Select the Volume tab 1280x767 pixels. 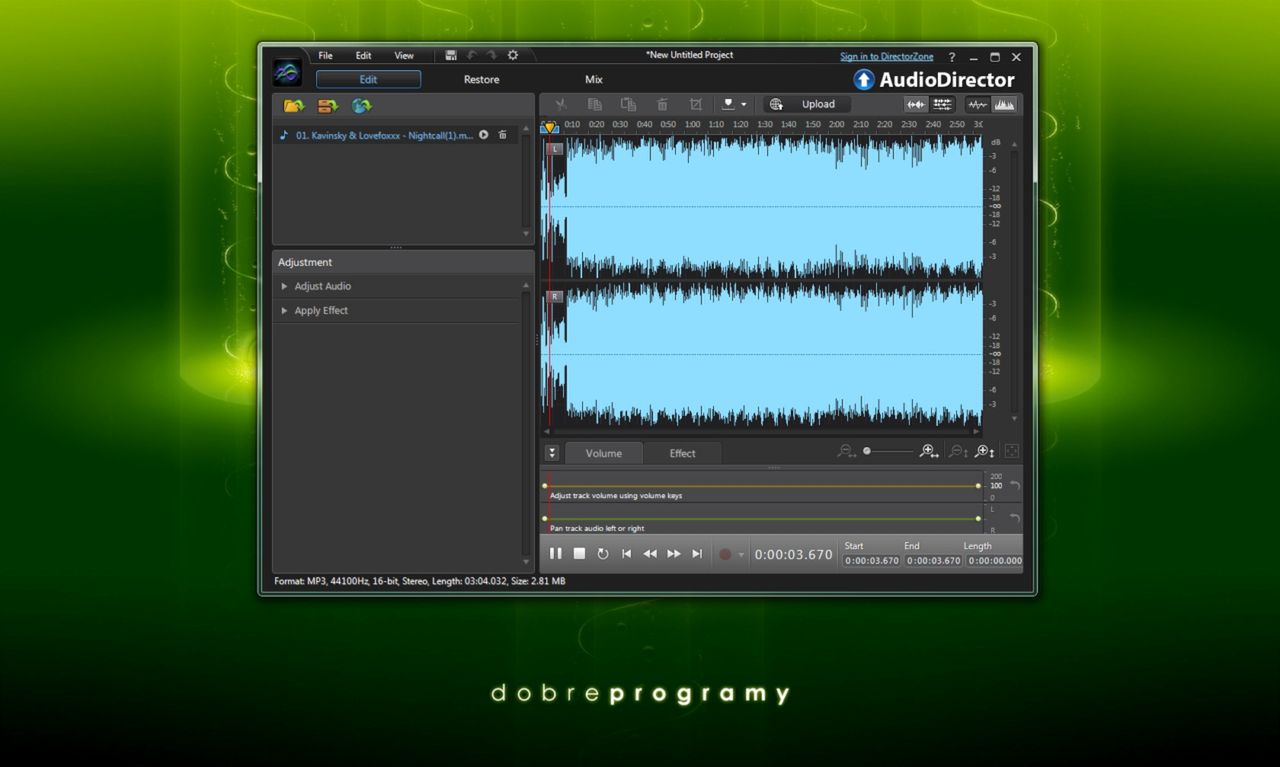point(604,453)
